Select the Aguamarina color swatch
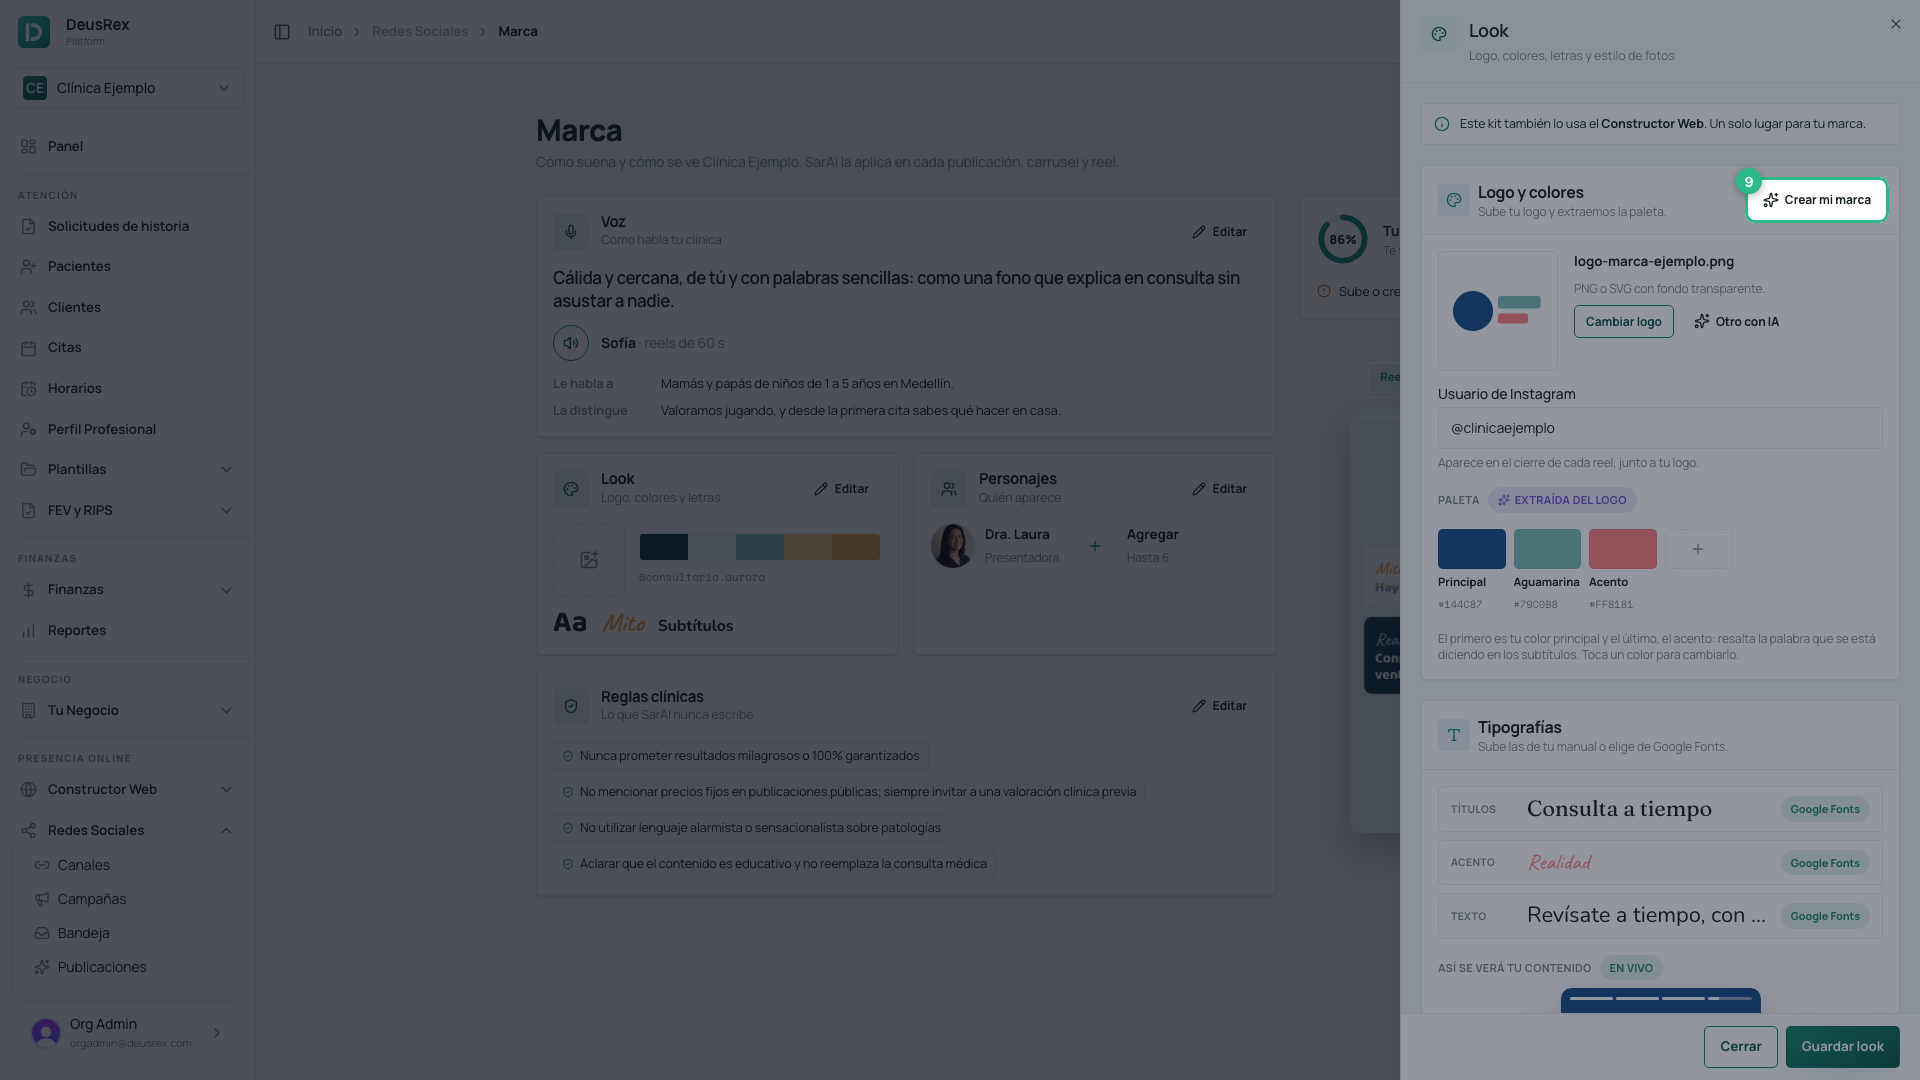The height and width of the screenshot is (1080, 1920). [x=1547, y=549]
